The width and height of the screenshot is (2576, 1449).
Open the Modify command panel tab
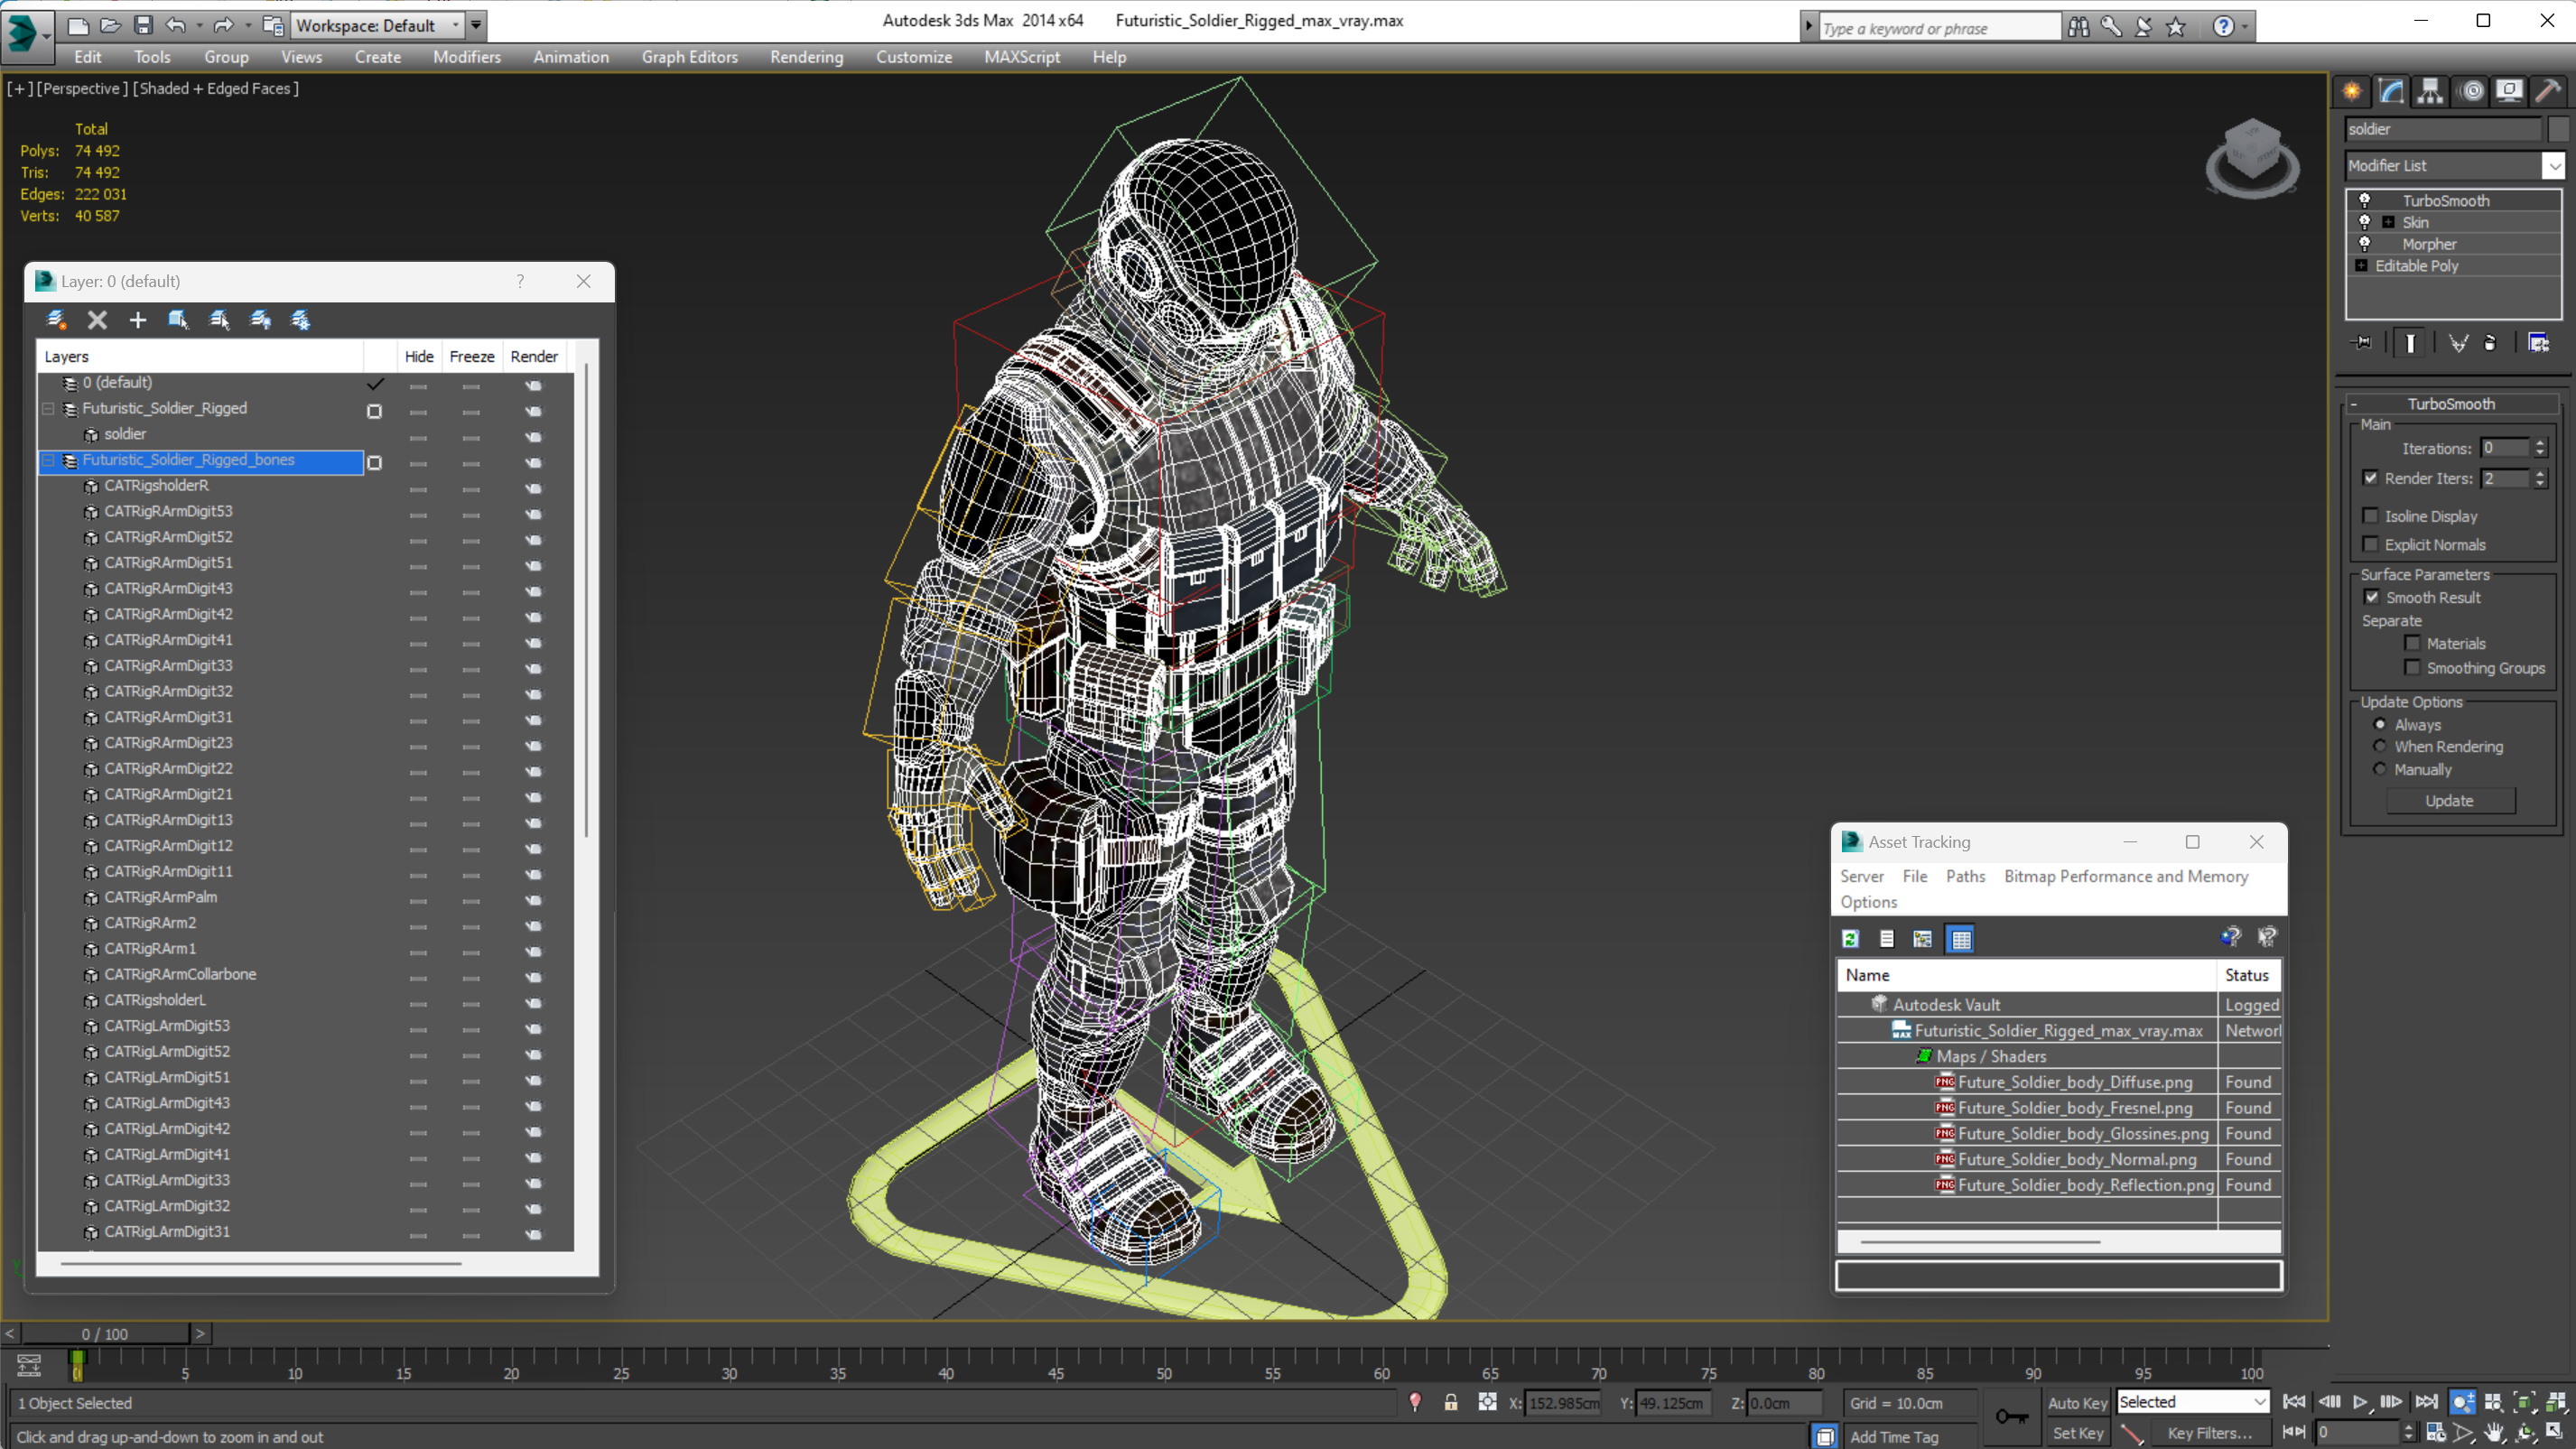coord(2391,91)
